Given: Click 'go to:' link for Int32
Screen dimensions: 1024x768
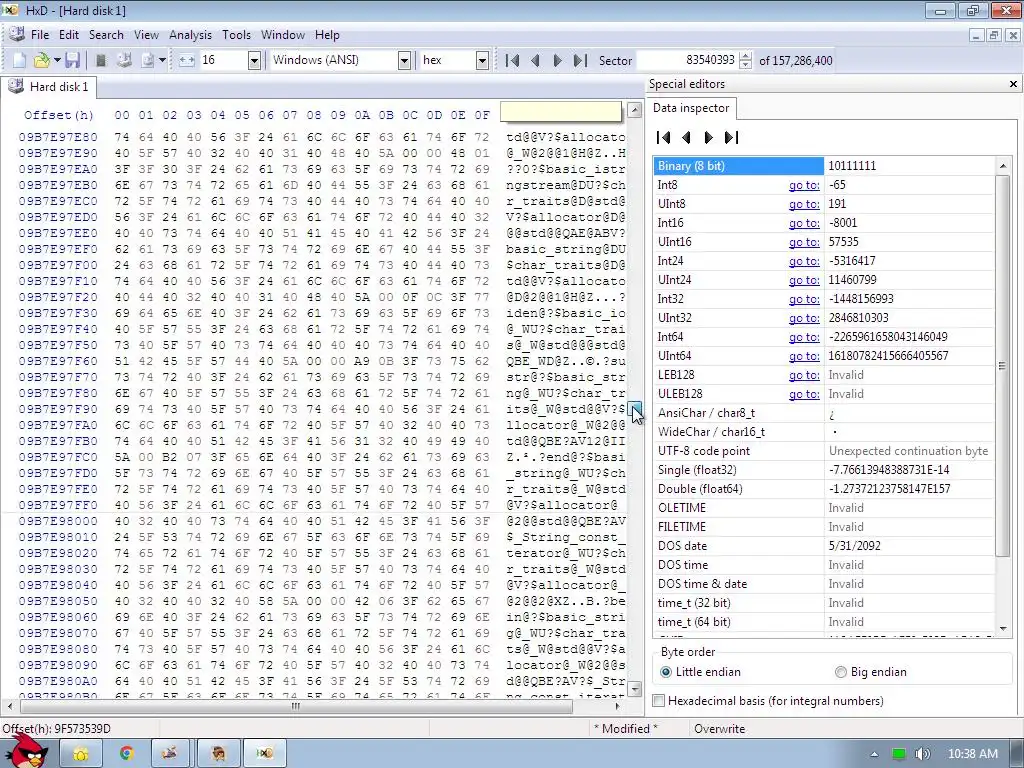Looking at the screenshot, I should click(x=804, y=299).
